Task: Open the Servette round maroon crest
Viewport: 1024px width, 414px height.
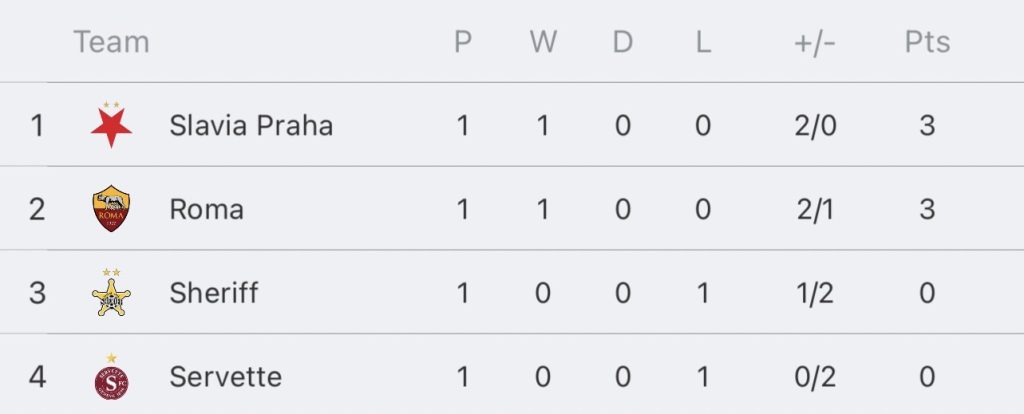Action: coord(111,376)
